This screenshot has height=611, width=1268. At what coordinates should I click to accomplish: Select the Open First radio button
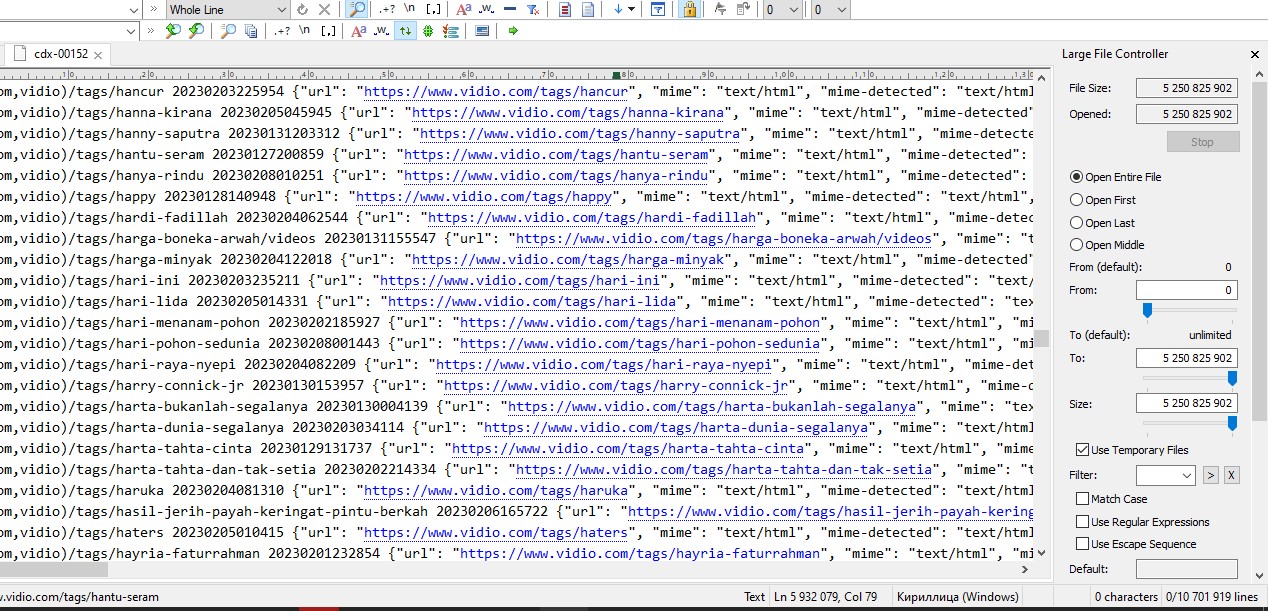click(x=1102, y=200)
